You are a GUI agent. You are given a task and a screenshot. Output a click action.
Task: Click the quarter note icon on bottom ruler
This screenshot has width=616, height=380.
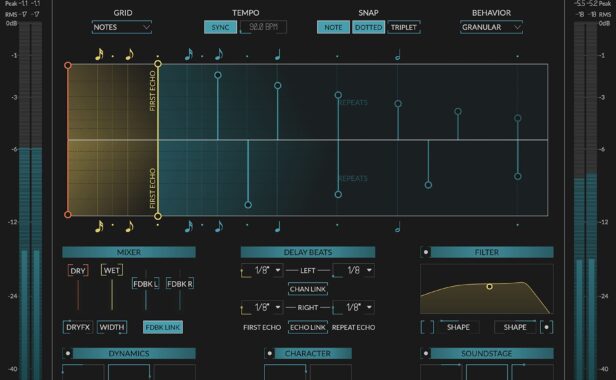[277, 227]
